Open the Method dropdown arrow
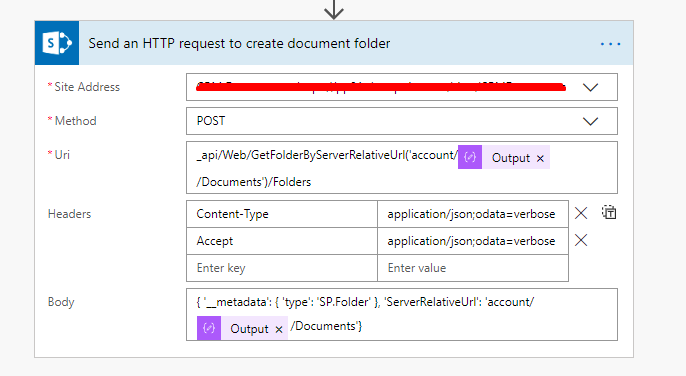The height and width of the screenshot is (376, 686). coord(590,121)
